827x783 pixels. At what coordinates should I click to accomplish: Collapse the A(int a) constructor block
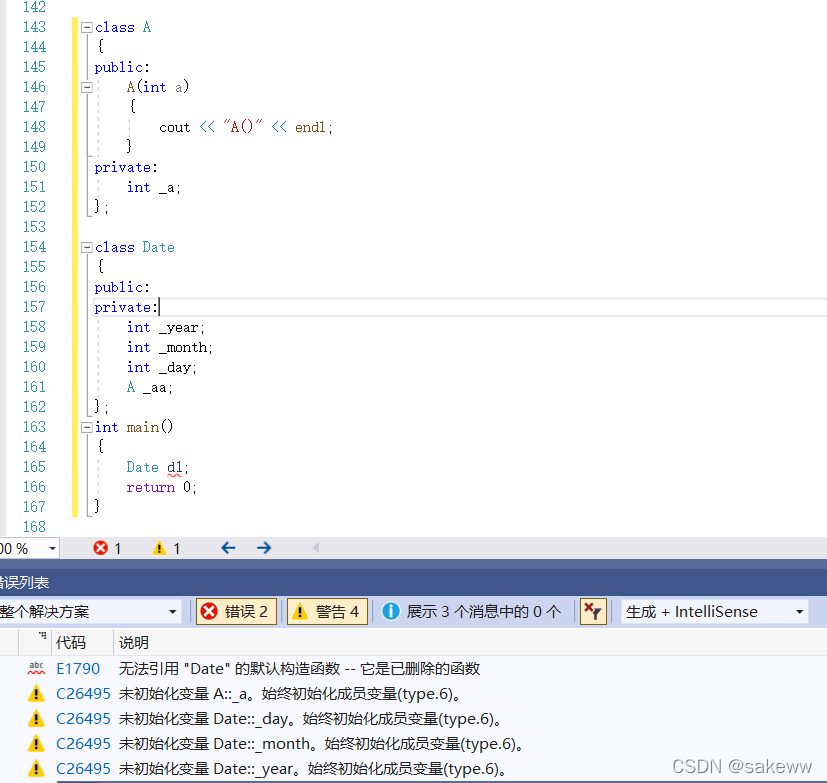pyautogui.click(x=87, y=88)
